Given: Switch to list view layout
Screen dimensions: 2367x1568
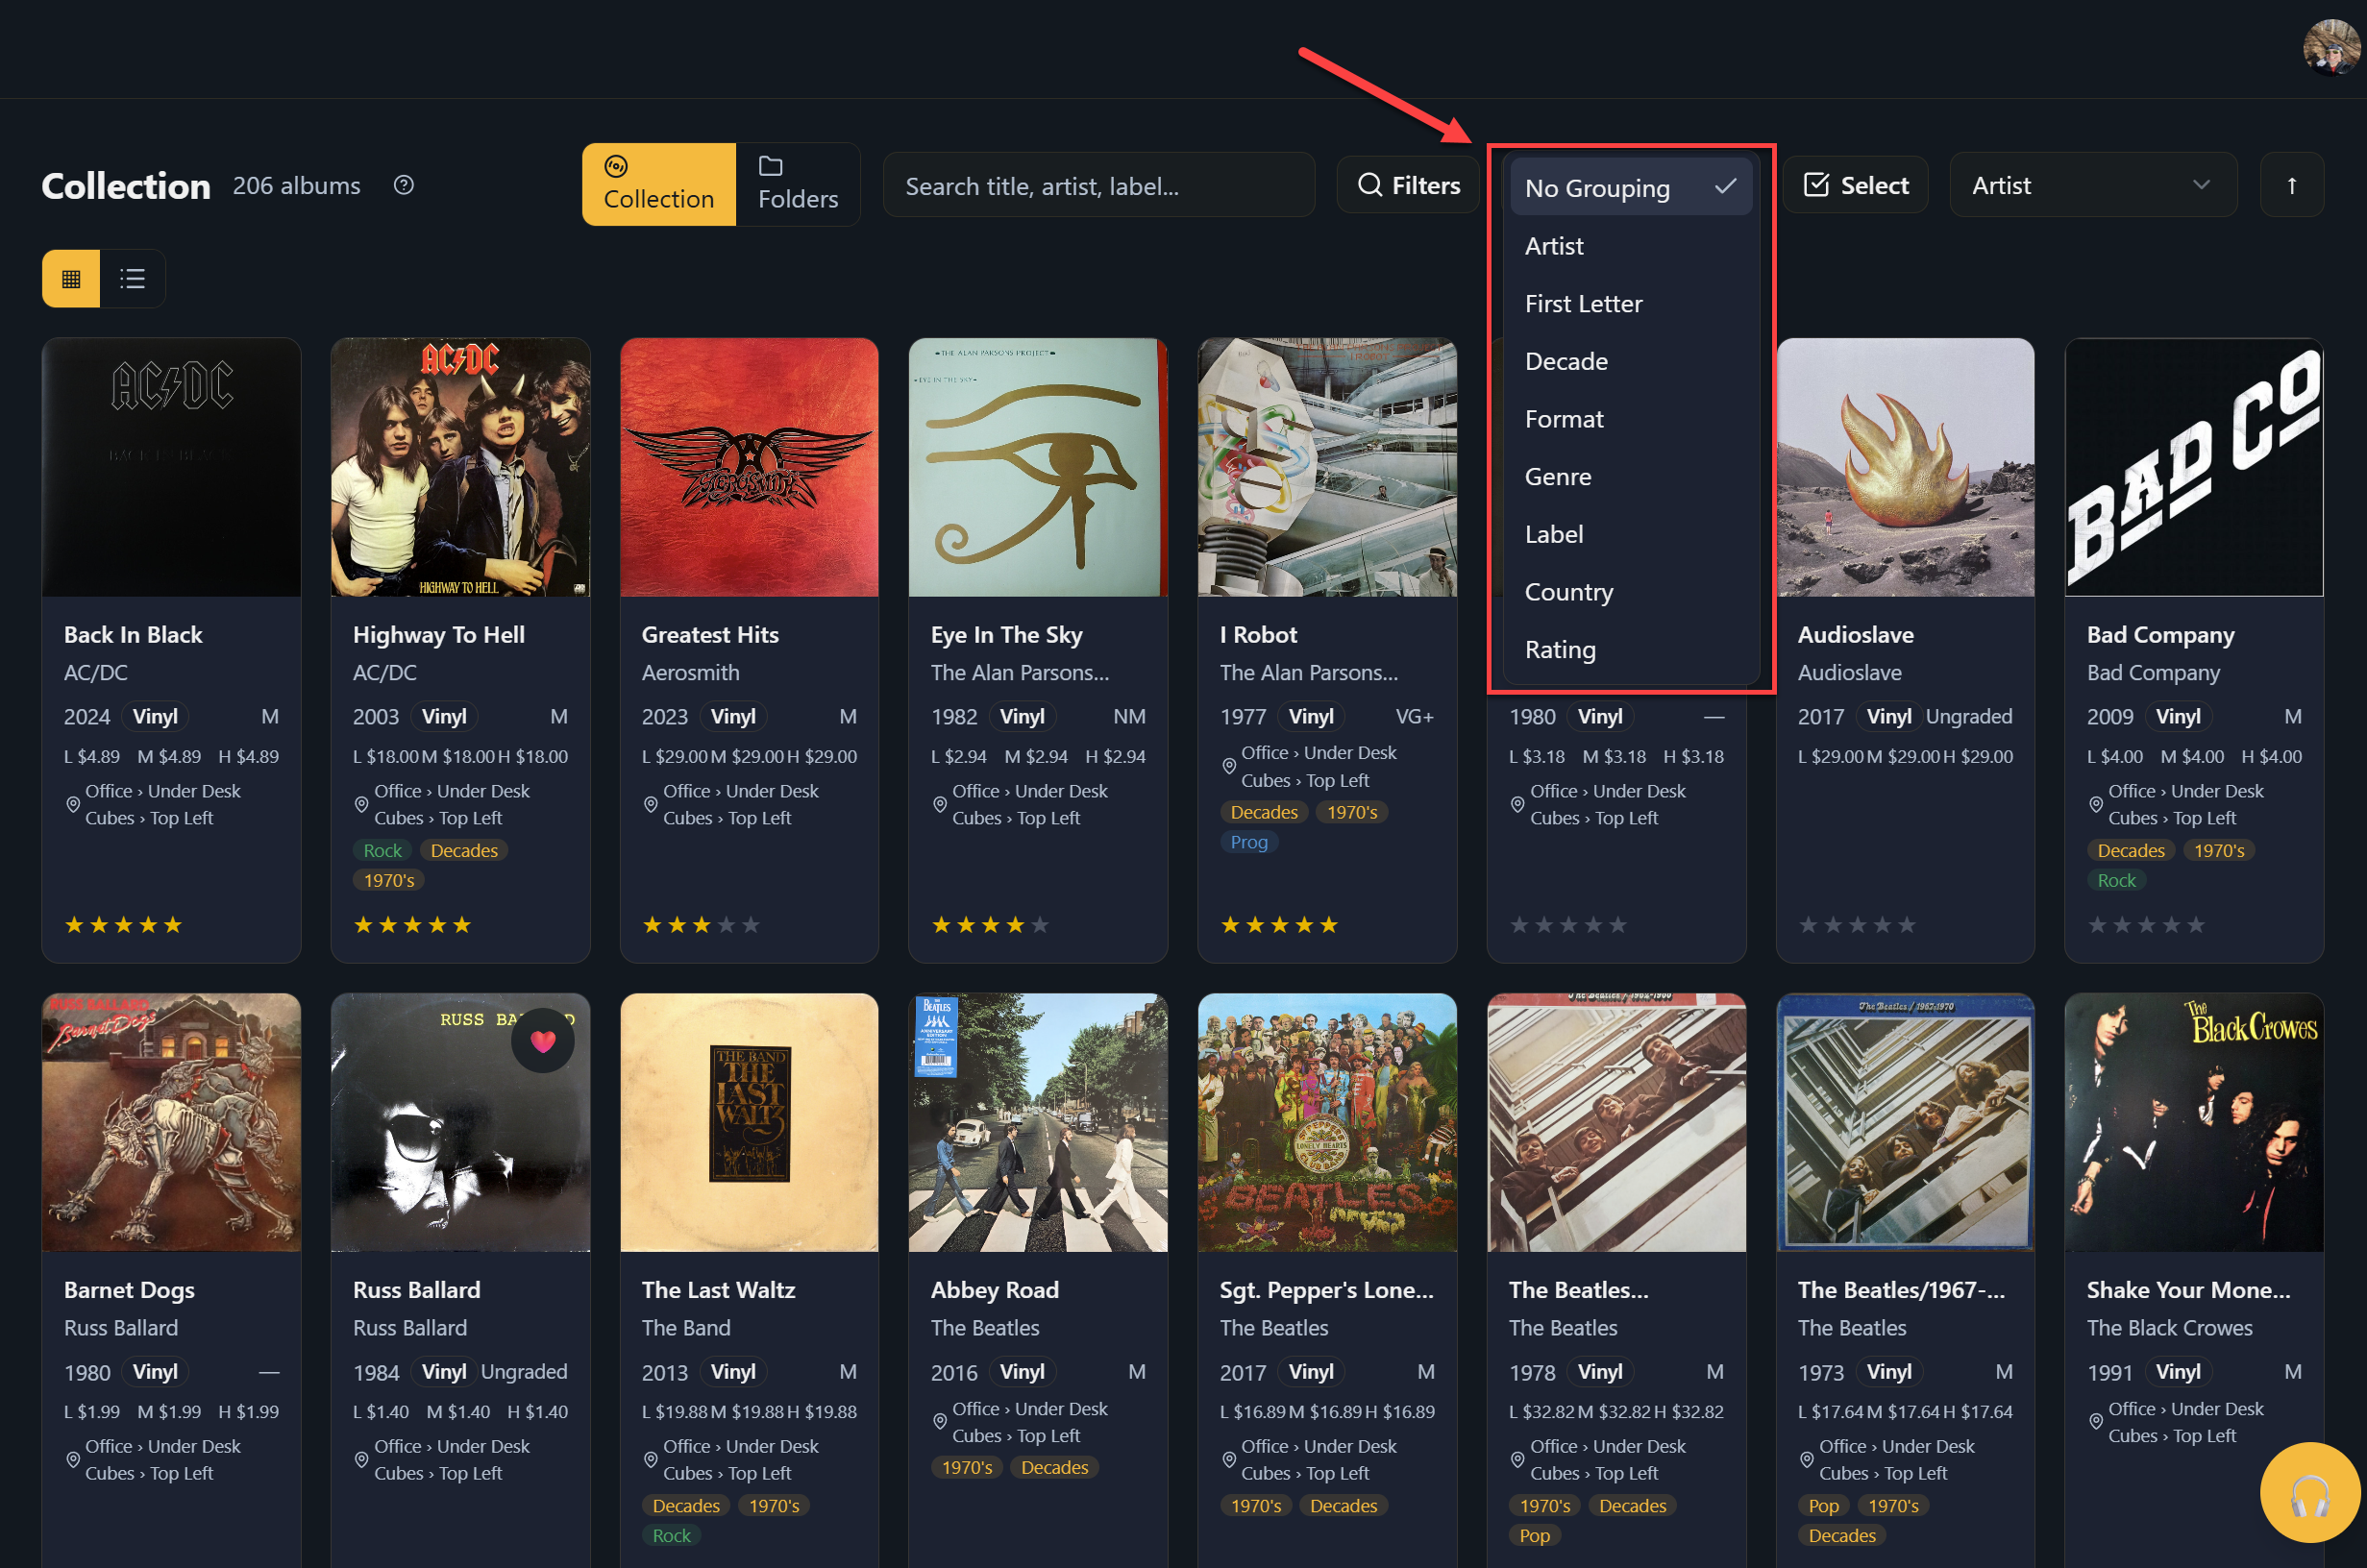Looking at the screenshot, I should pos(132,278).
